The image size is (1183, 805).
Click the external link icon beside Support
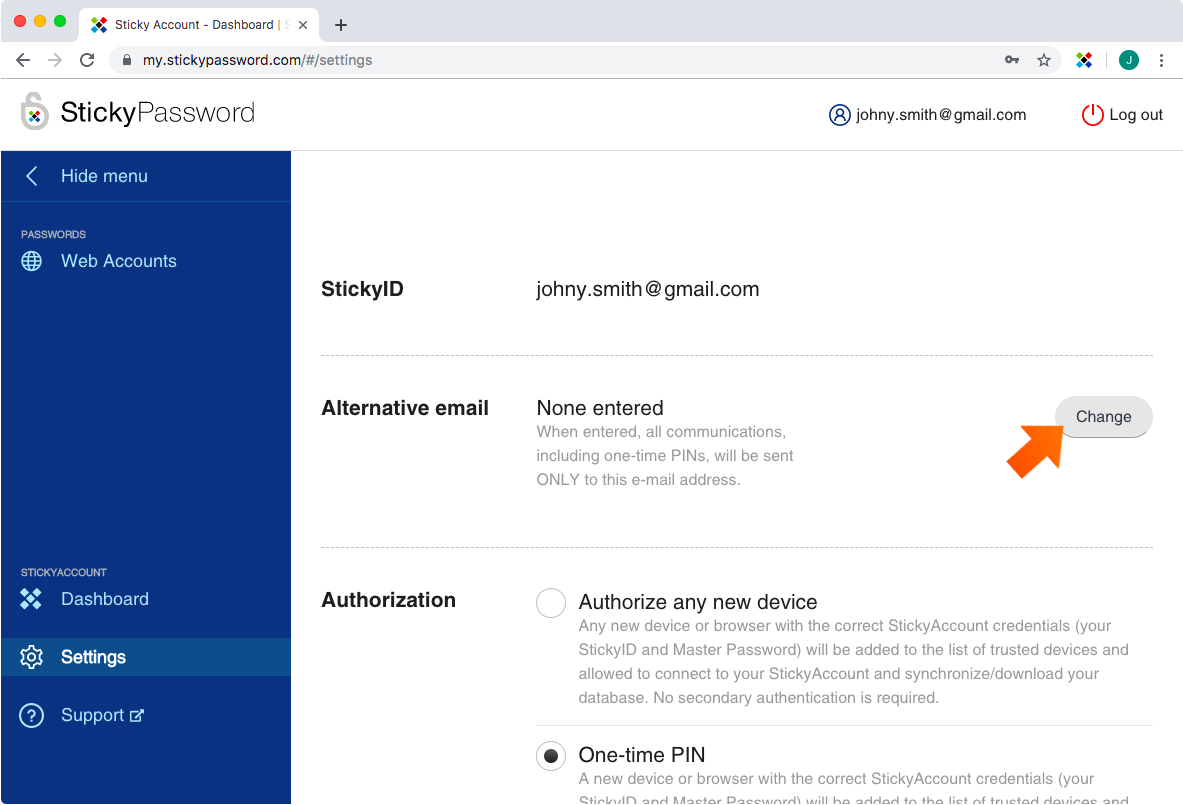tap(137, 715)
